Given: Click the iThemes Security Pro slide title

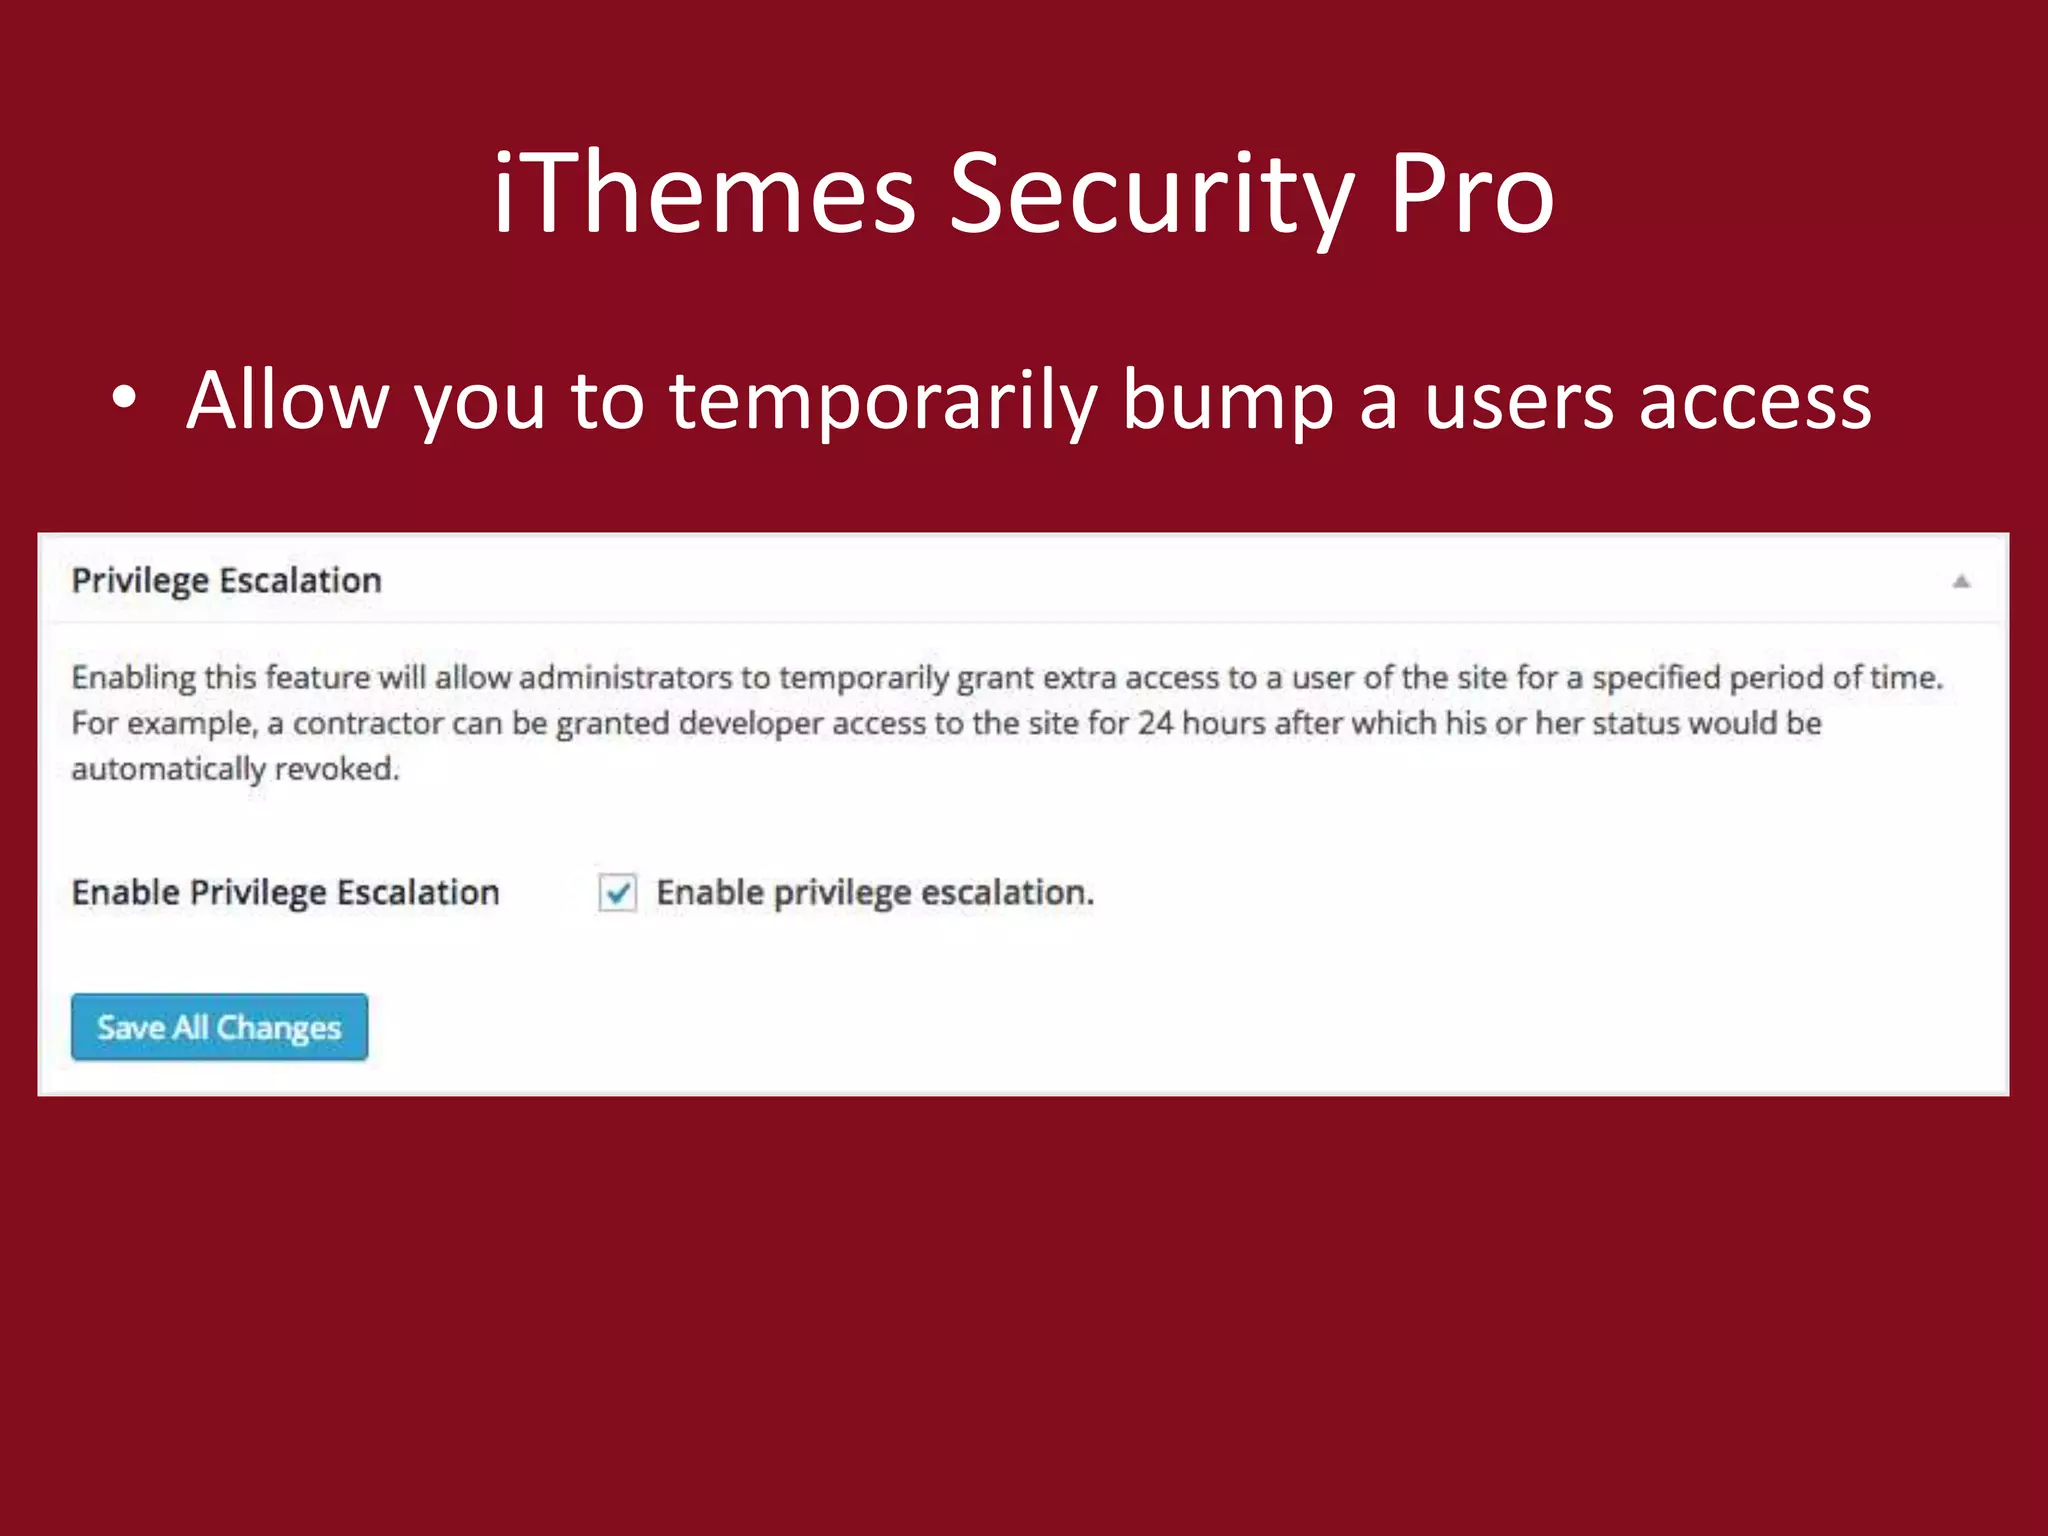Looking at the screenshot, I should click(x=1023, y=193).
